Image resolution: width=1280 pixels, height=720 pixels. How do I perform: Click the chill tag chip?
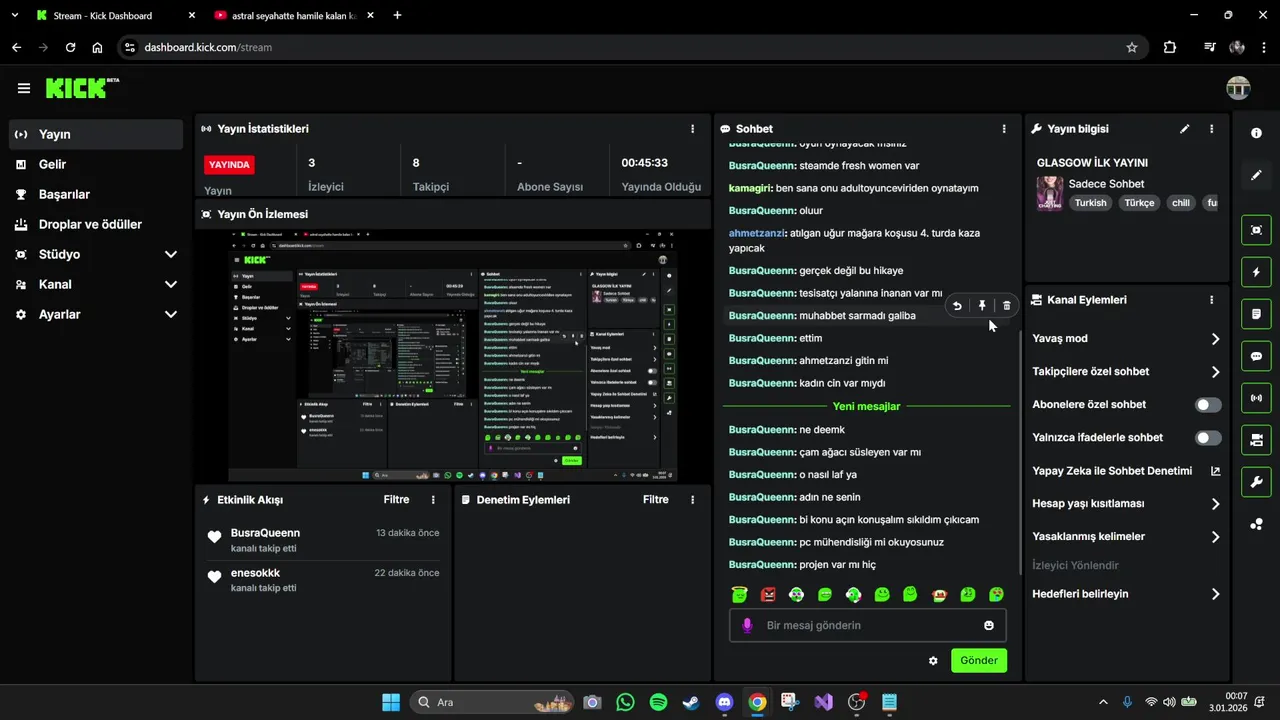pyautogui.click(x=1181, y=202)
